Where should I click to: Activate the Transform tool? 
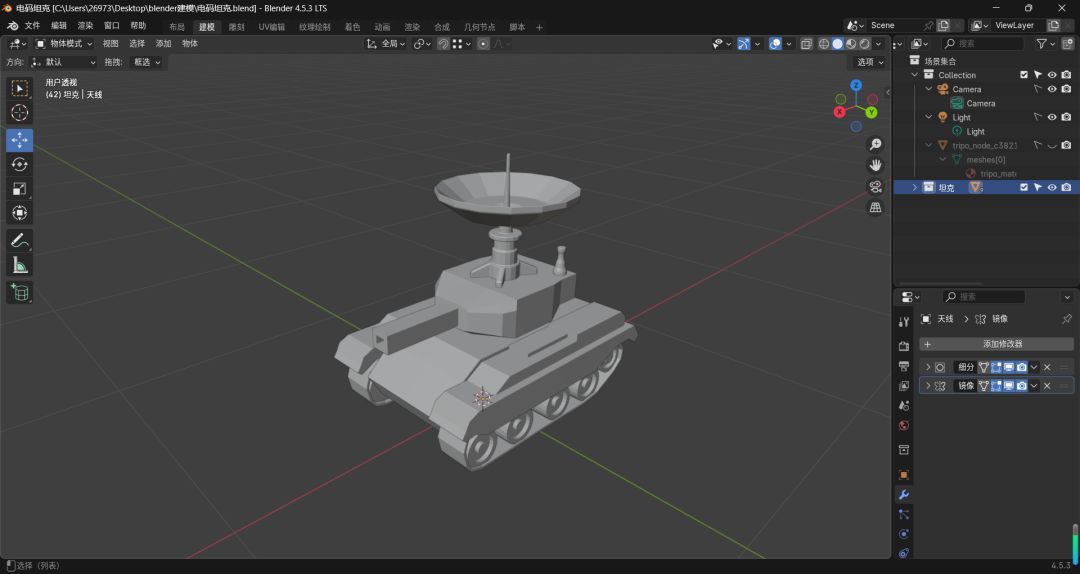pyautogui.click(x=19, y=212)
